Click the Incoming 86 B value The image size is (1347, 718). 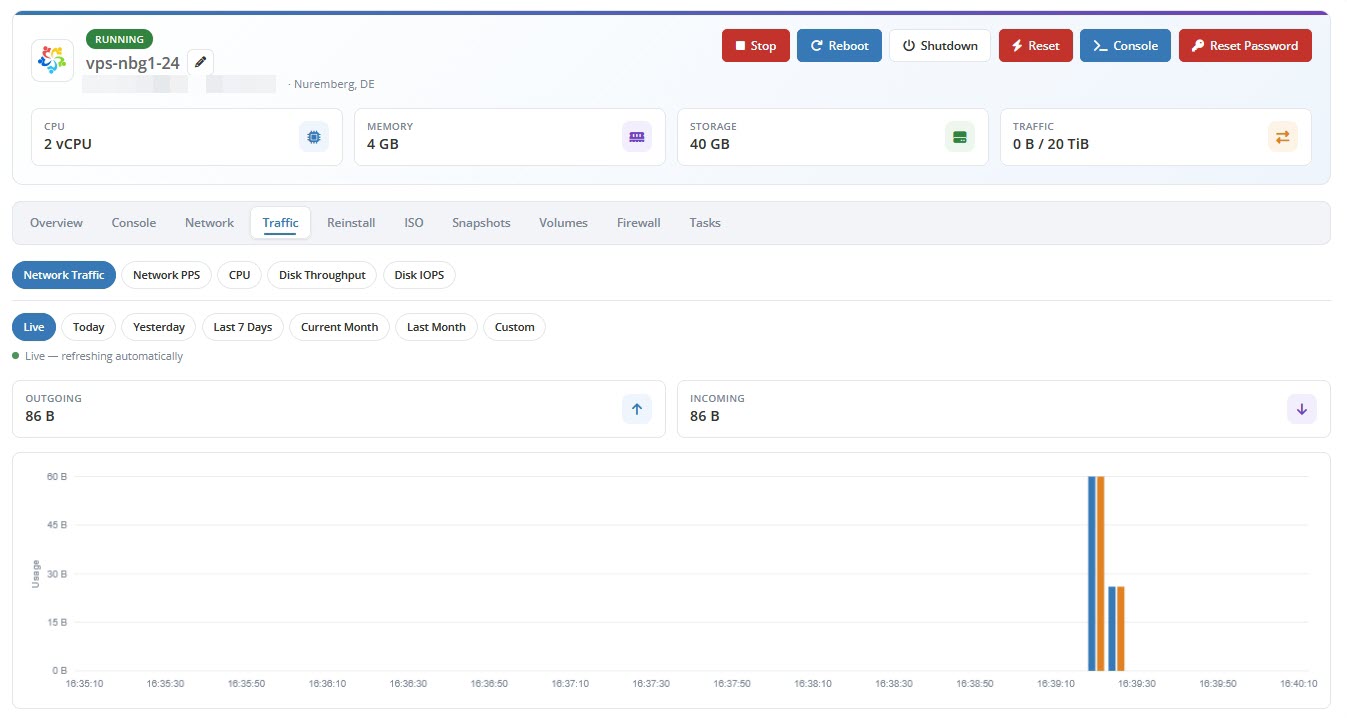705,416
